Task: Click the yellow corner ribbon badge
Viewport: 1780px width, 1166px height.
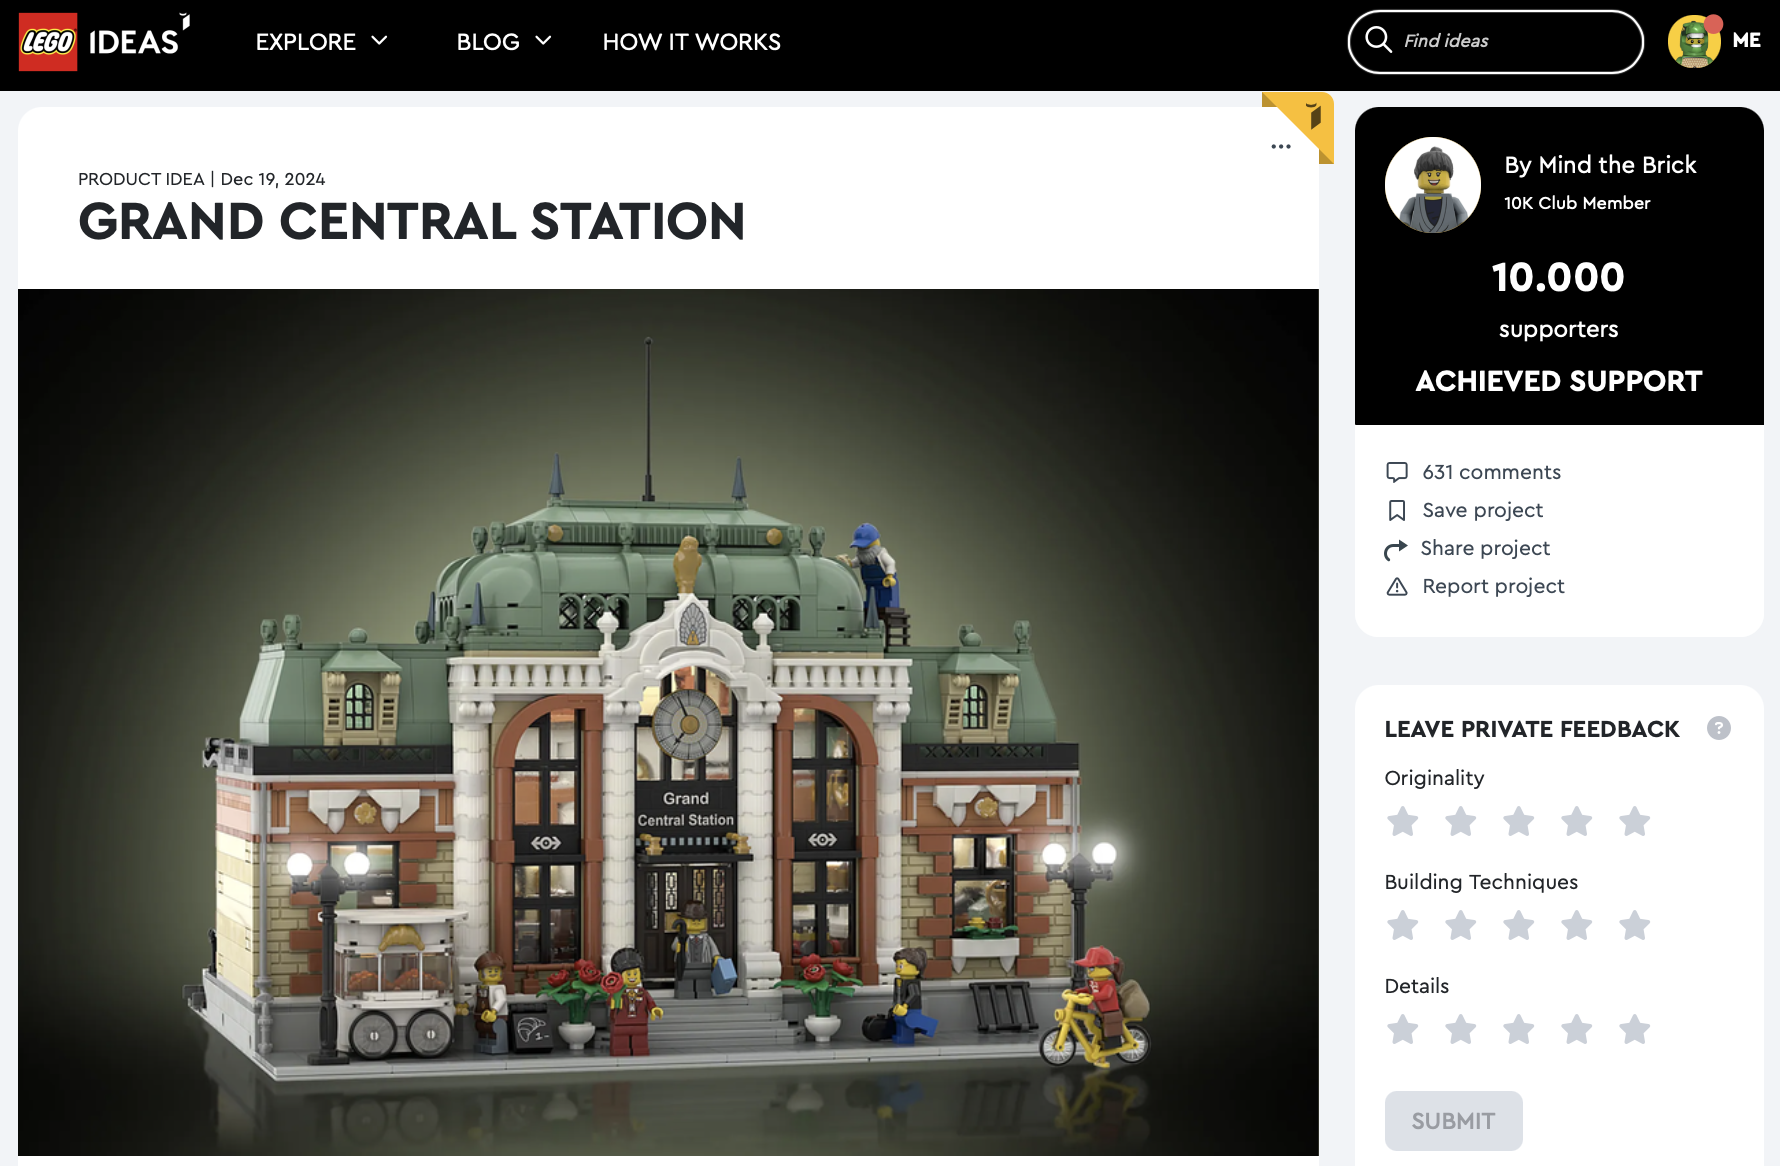Action: 1305,122
